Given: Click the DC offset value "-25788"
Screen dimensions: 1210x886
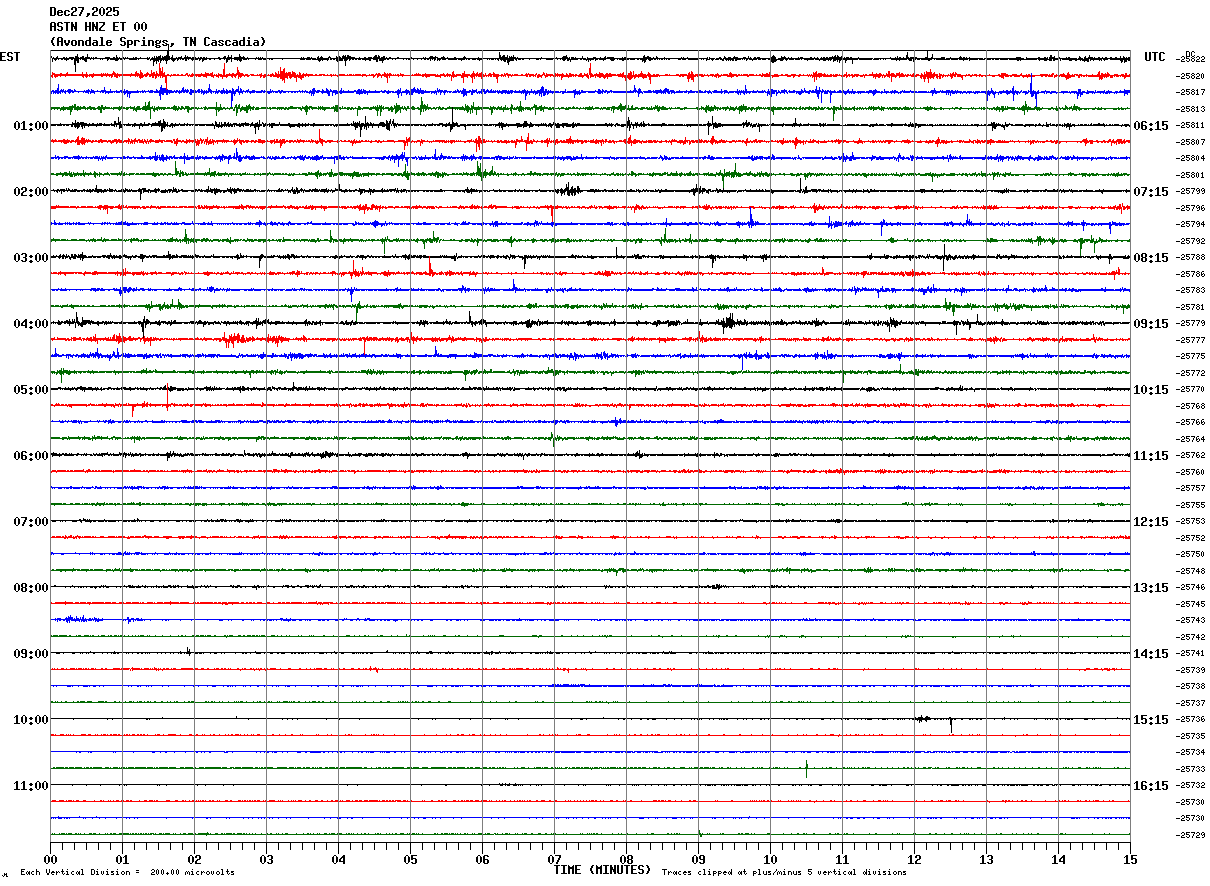Looking at the screenshot, I should [x=1190, y=258].
